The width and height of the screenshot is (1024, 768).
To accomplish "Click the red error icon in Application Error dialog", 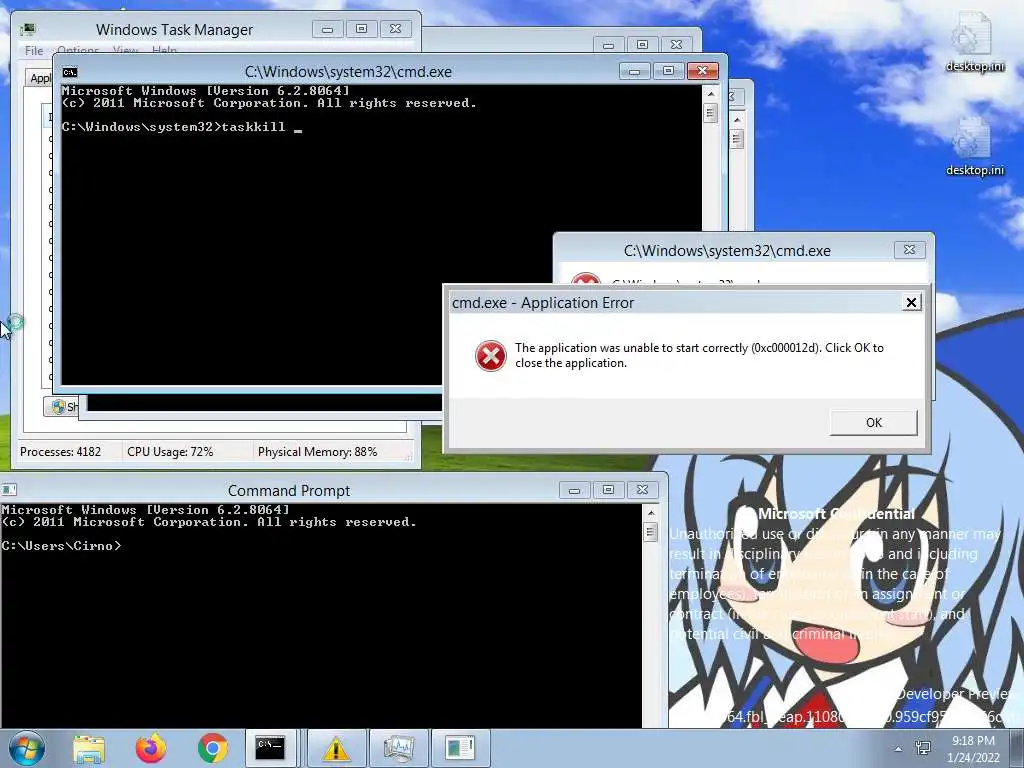I will (x=490, y=356).
